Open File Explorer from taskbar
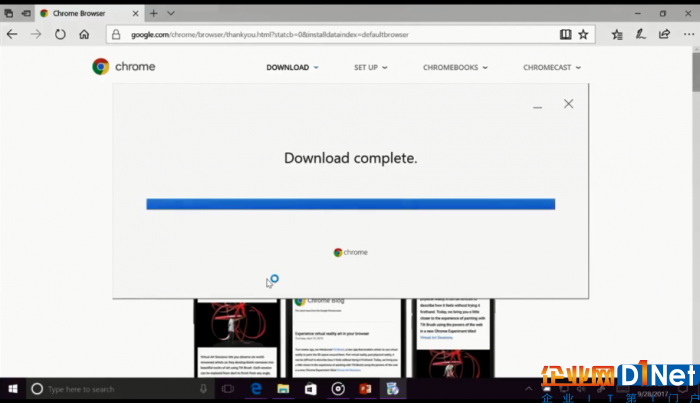Screen dimensions: 700x403 pos(283,389)
